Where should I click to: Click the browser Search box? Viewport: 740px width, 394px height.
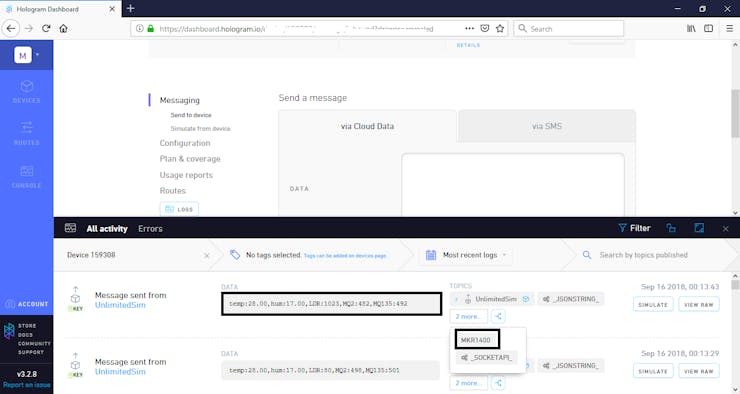click(569, 28)
